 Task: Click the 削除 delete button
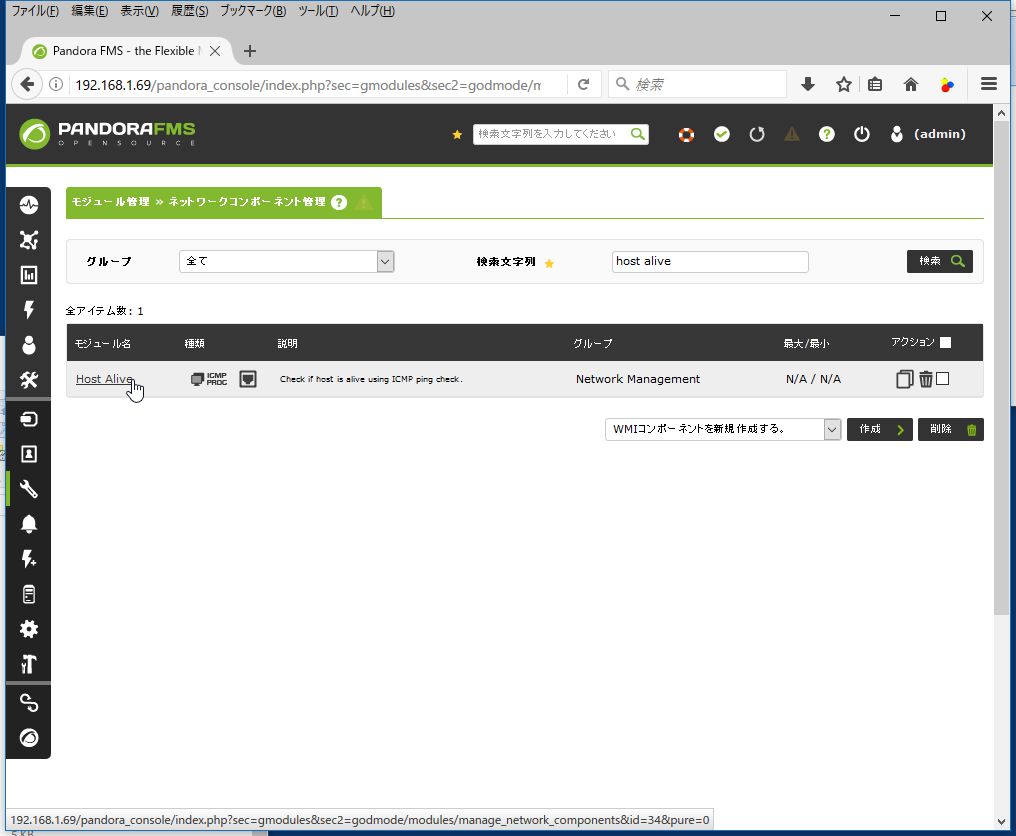click(x=951, y=429)
